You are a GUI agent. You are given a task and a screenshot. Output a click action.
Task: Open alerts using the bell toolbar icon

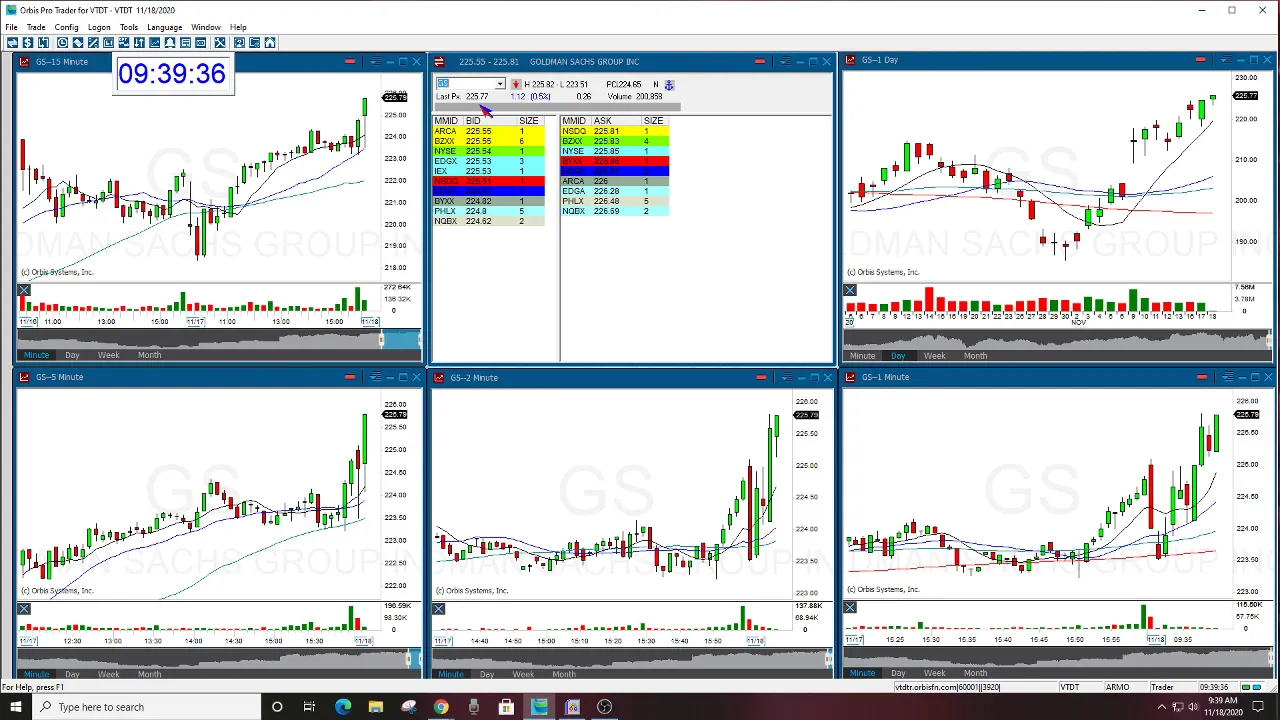point(170,43)
